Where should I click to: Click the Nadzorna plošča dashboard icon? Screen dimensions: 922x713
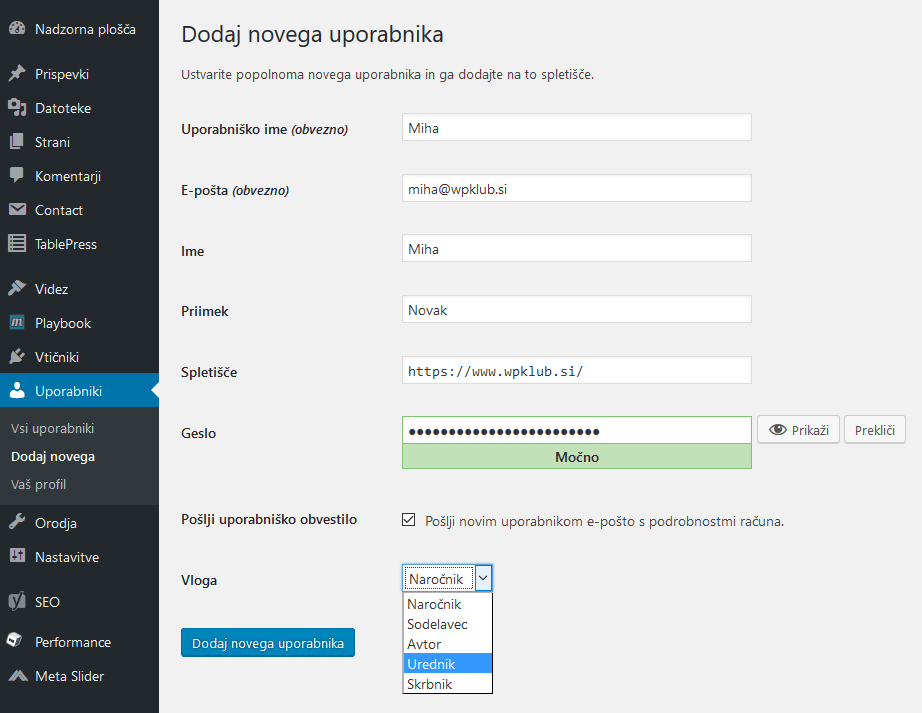tap(17, 29)
